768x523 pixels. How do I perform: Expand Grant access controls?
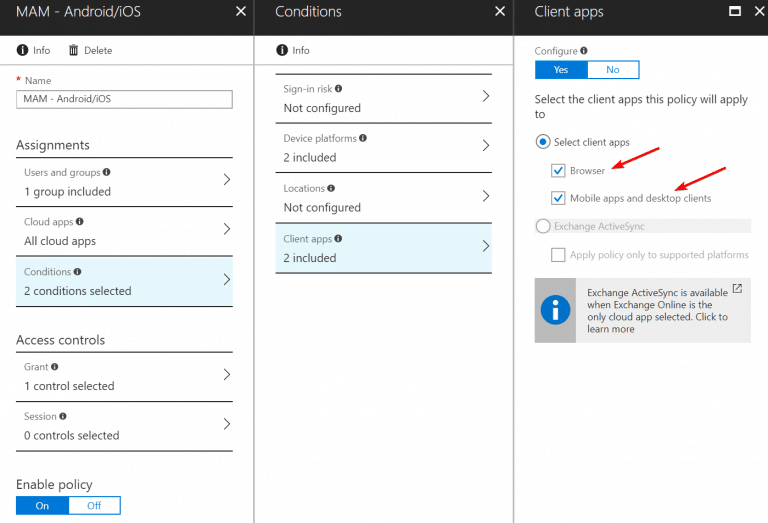click(x=124, y=376)
